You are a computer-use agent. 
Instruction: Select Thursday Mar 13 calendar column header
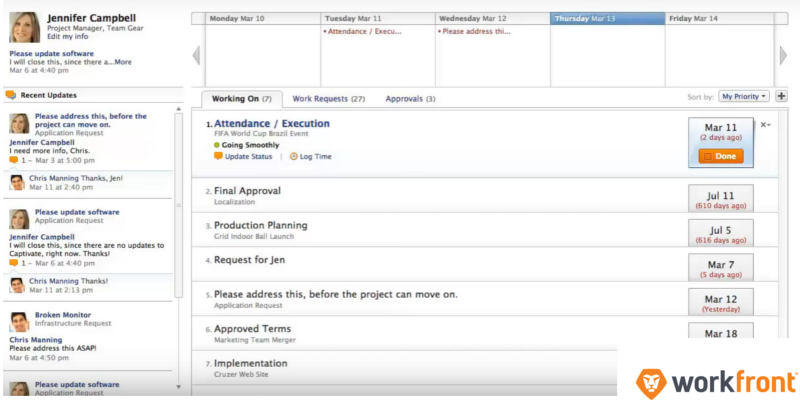[607, 18]
